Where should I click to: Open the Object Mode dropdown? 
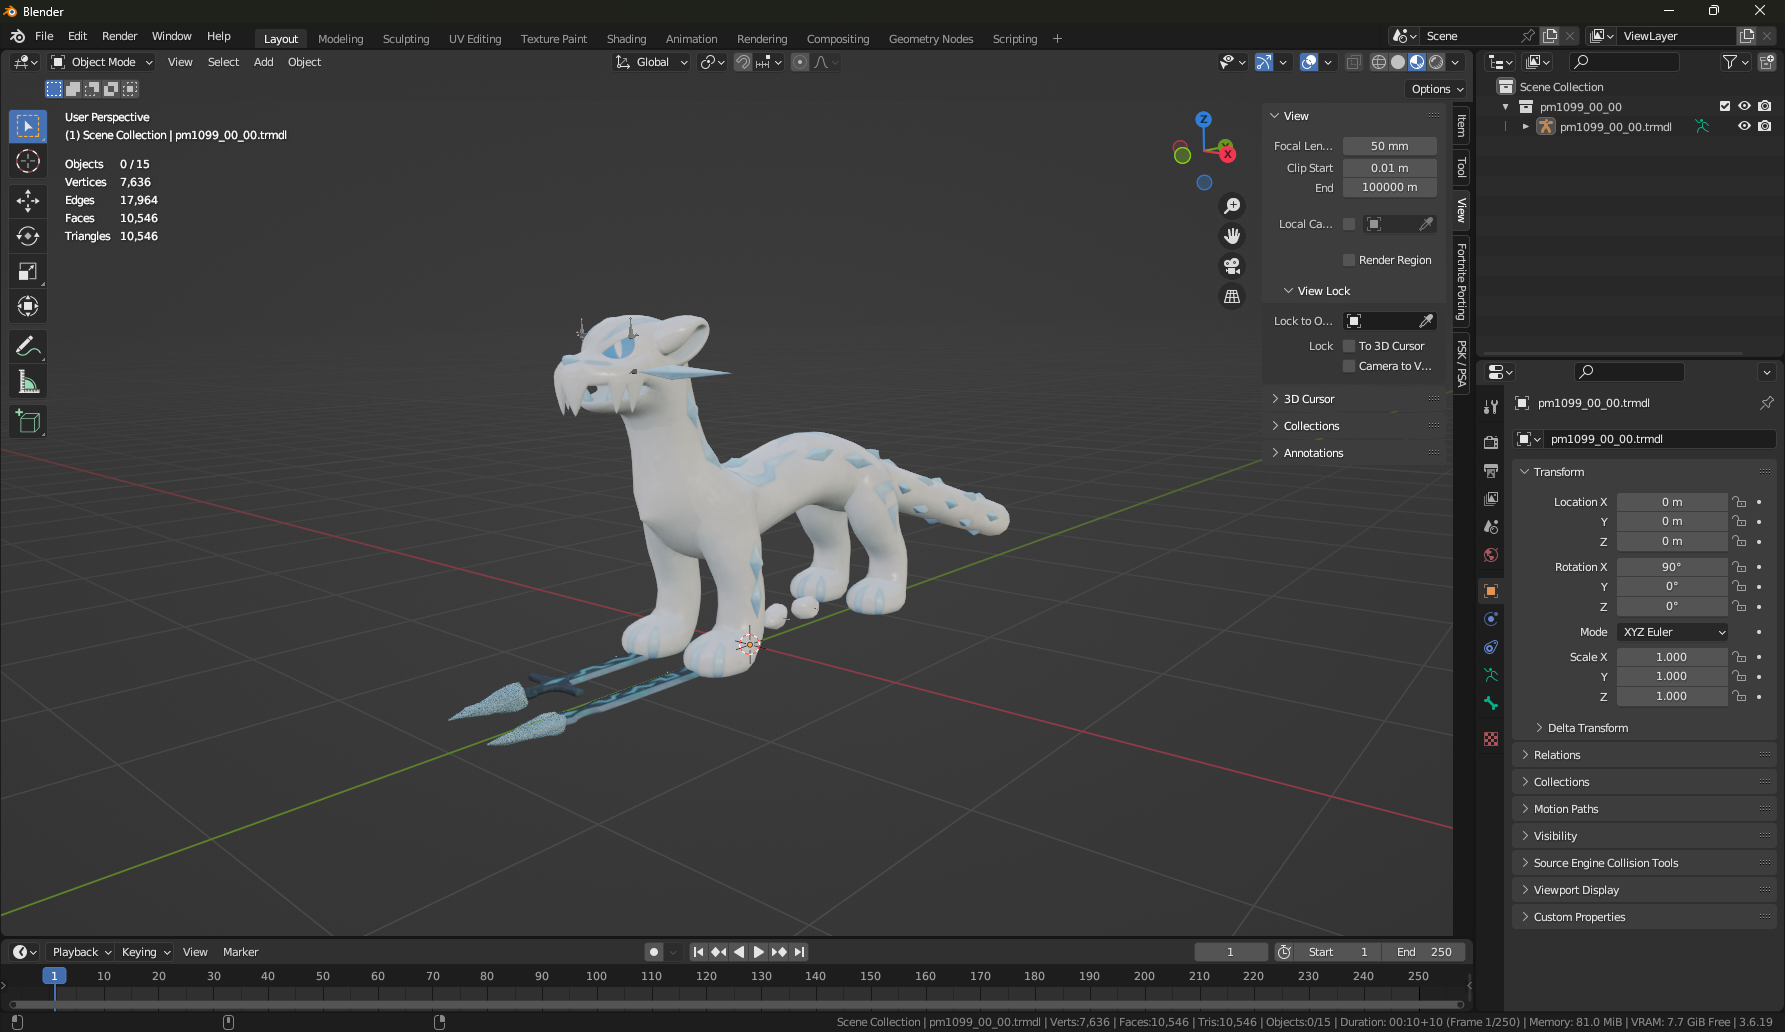102,62
